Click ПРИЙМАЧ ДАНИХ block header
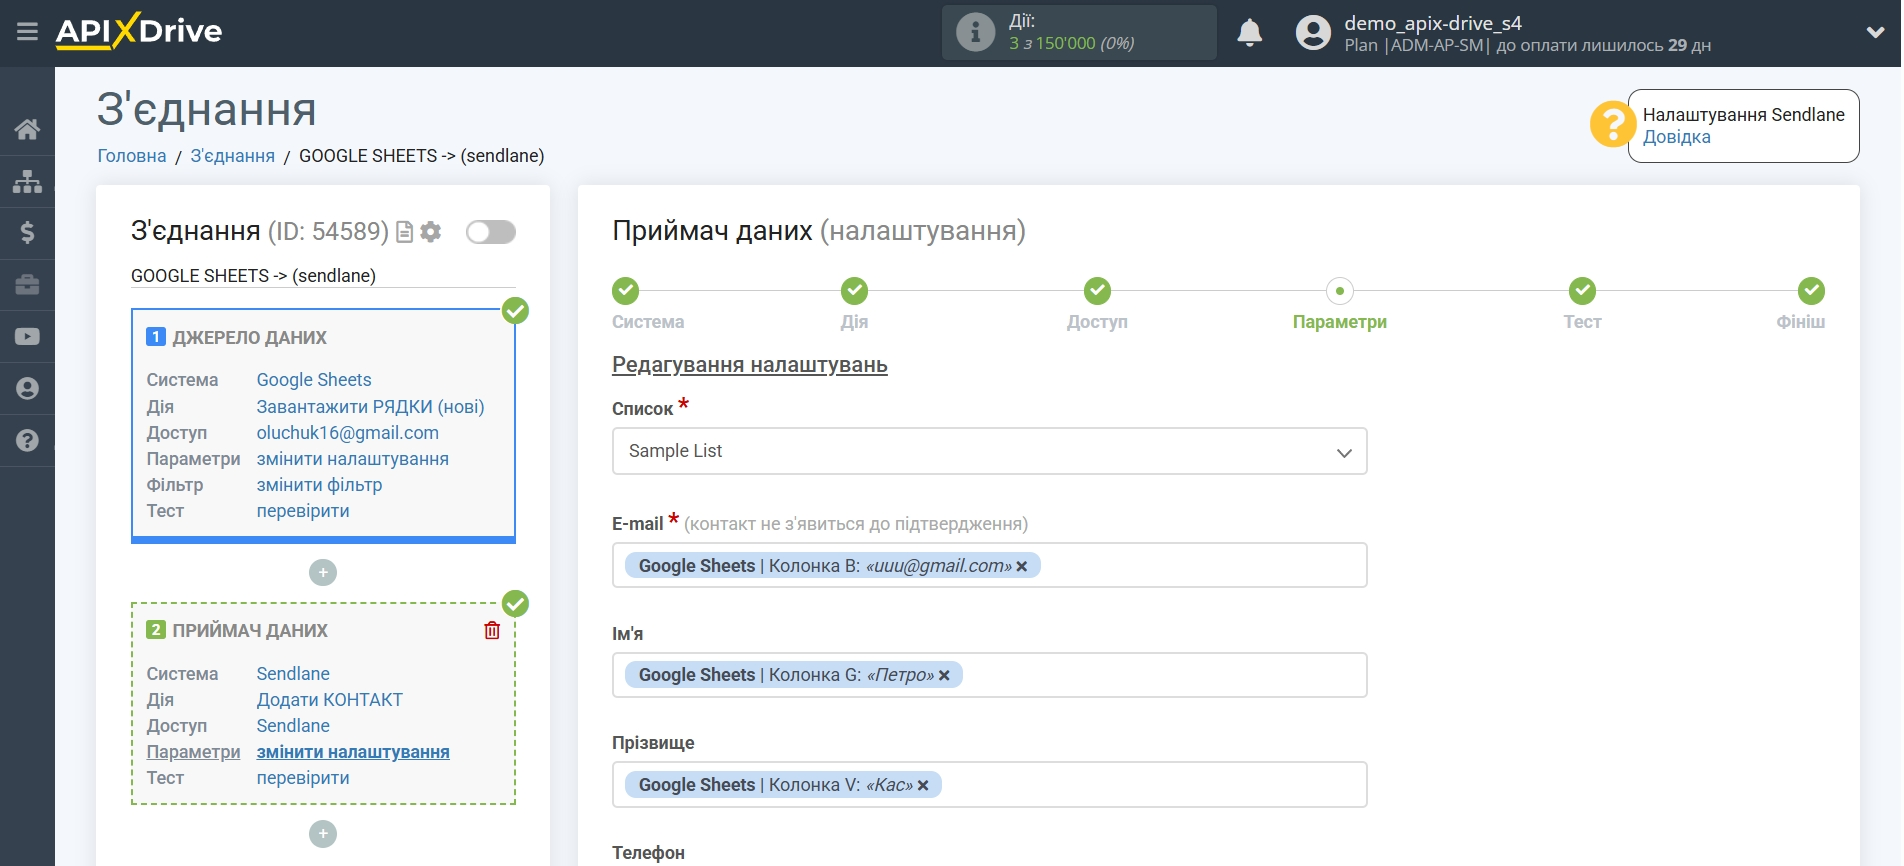1904x866 pixels. point(250,631)
